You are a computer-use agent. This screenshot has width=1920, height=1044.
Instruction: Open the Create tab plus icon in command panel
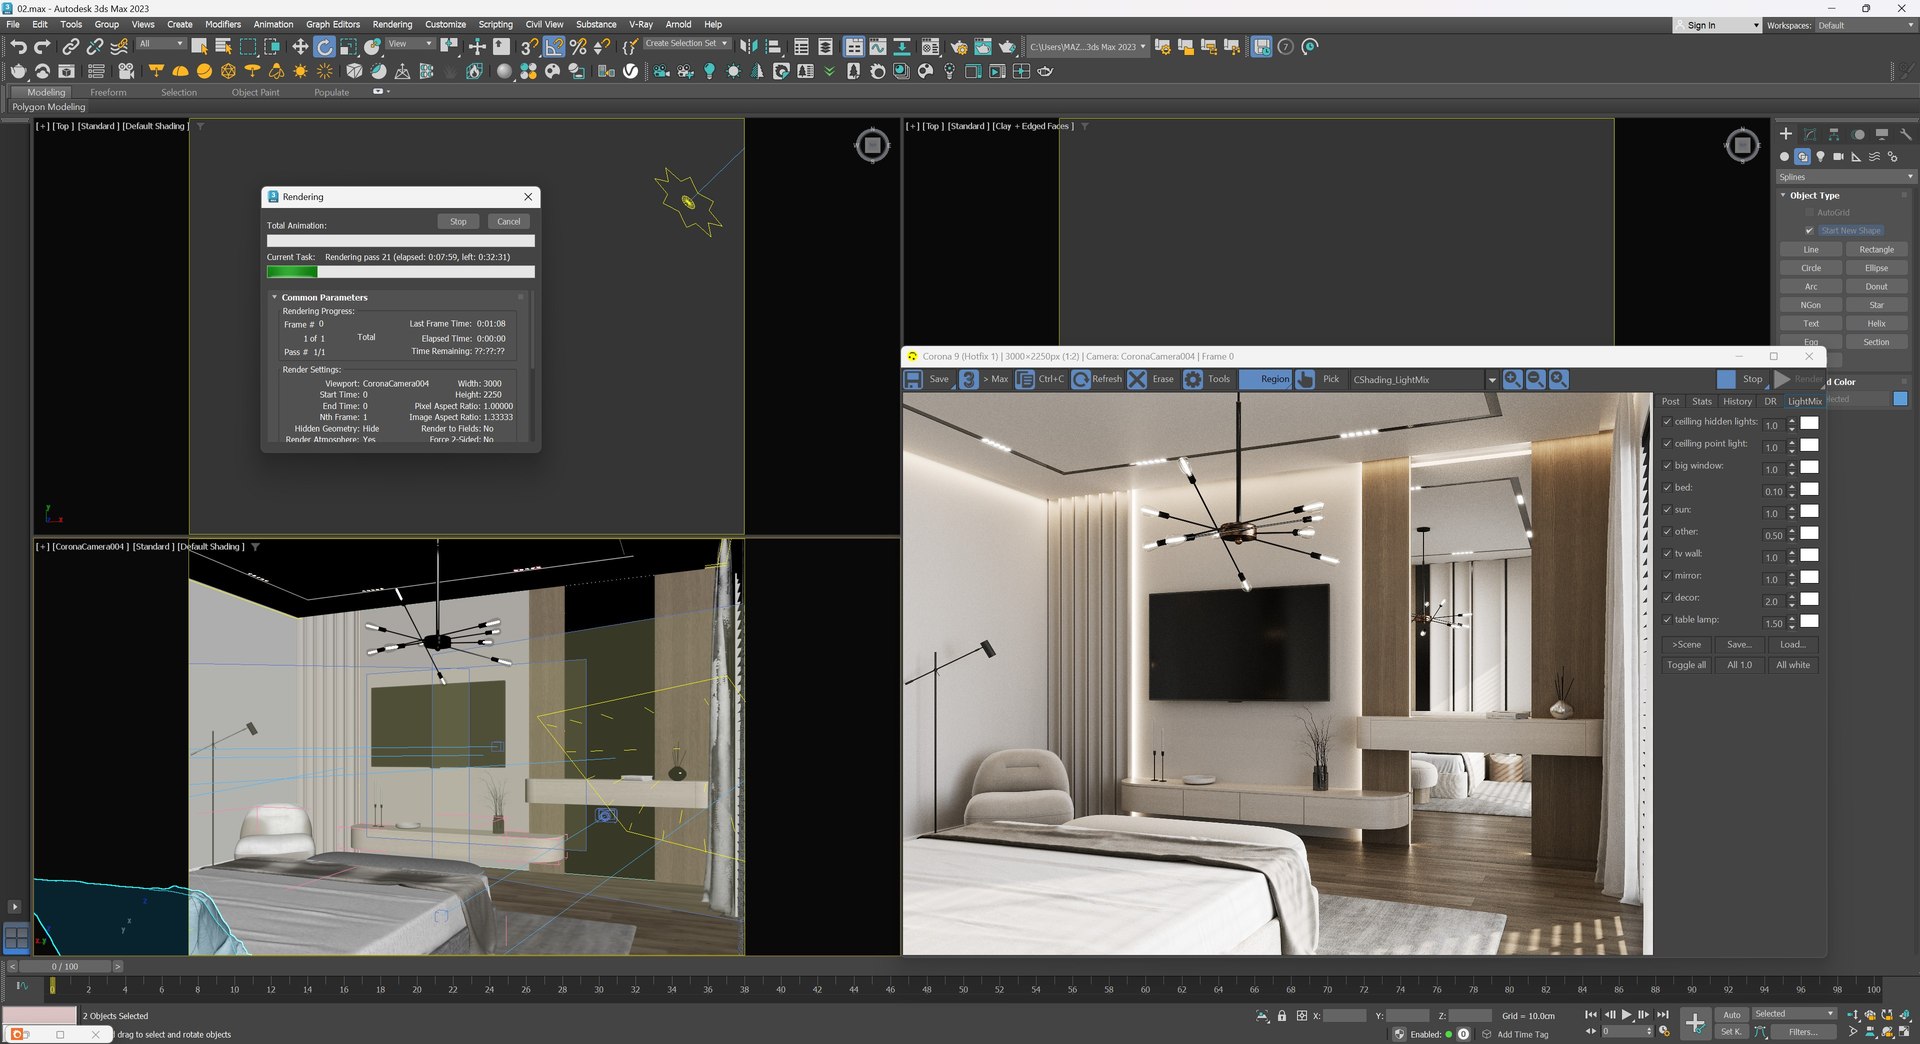1786,134
